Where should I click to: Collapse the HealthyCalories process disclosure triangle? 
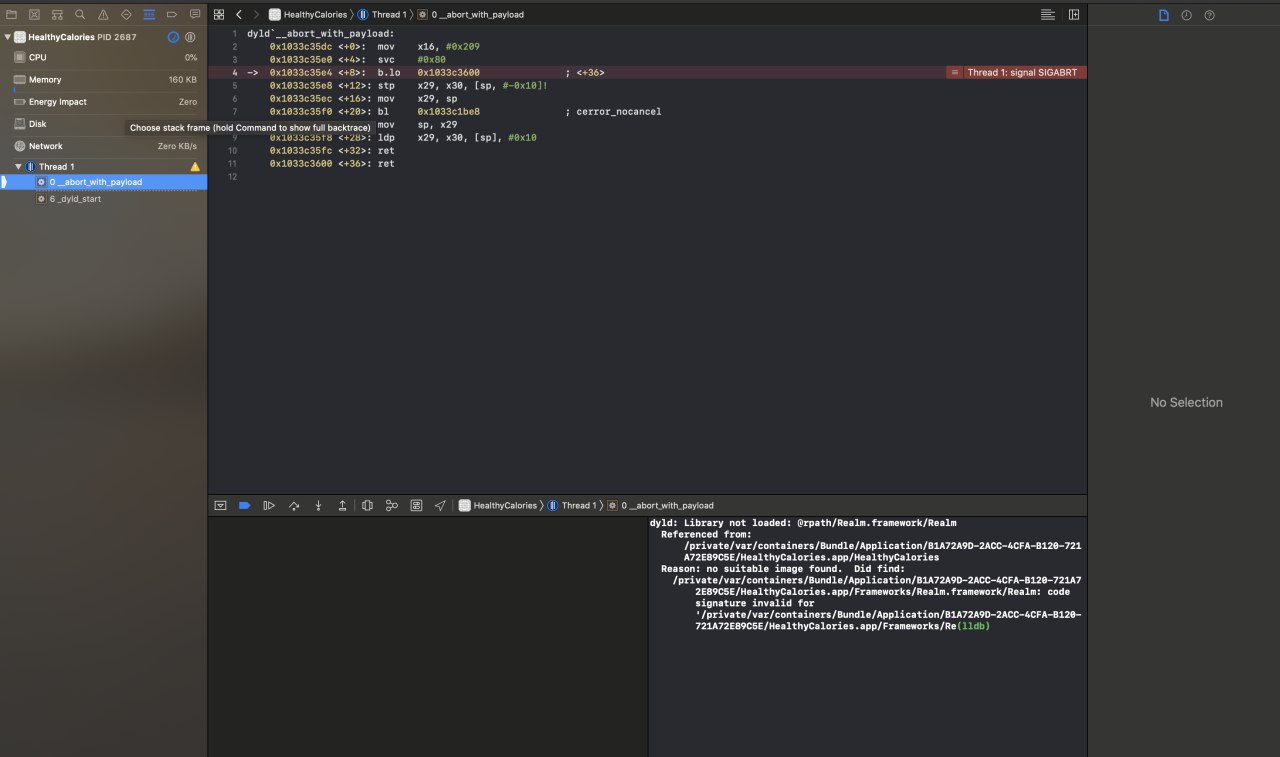8,37
